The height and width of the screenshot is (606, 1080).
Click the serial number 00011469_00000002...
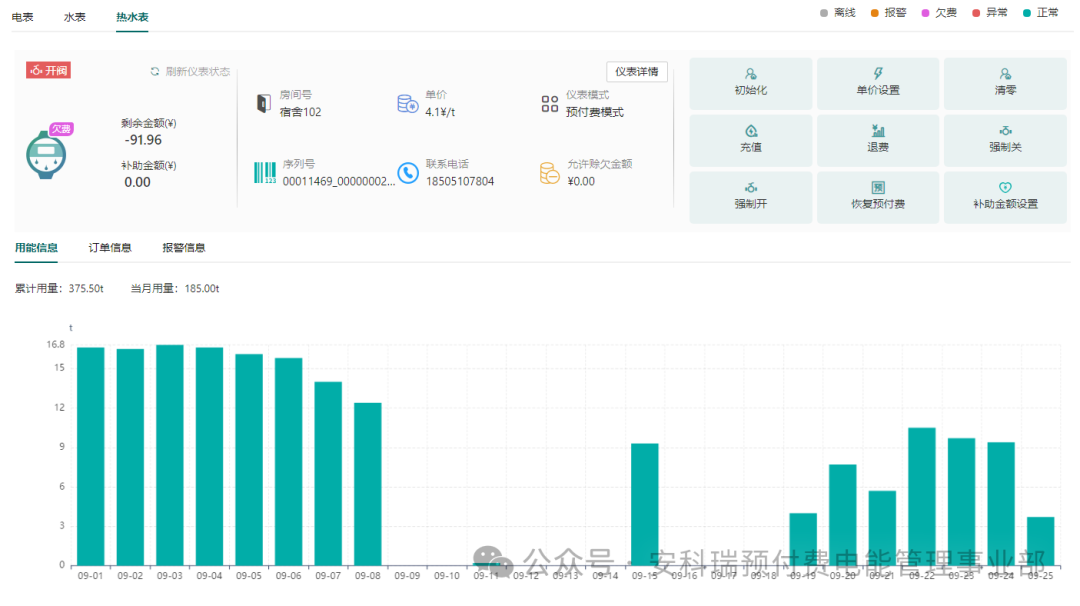click(x=339, y=181)
